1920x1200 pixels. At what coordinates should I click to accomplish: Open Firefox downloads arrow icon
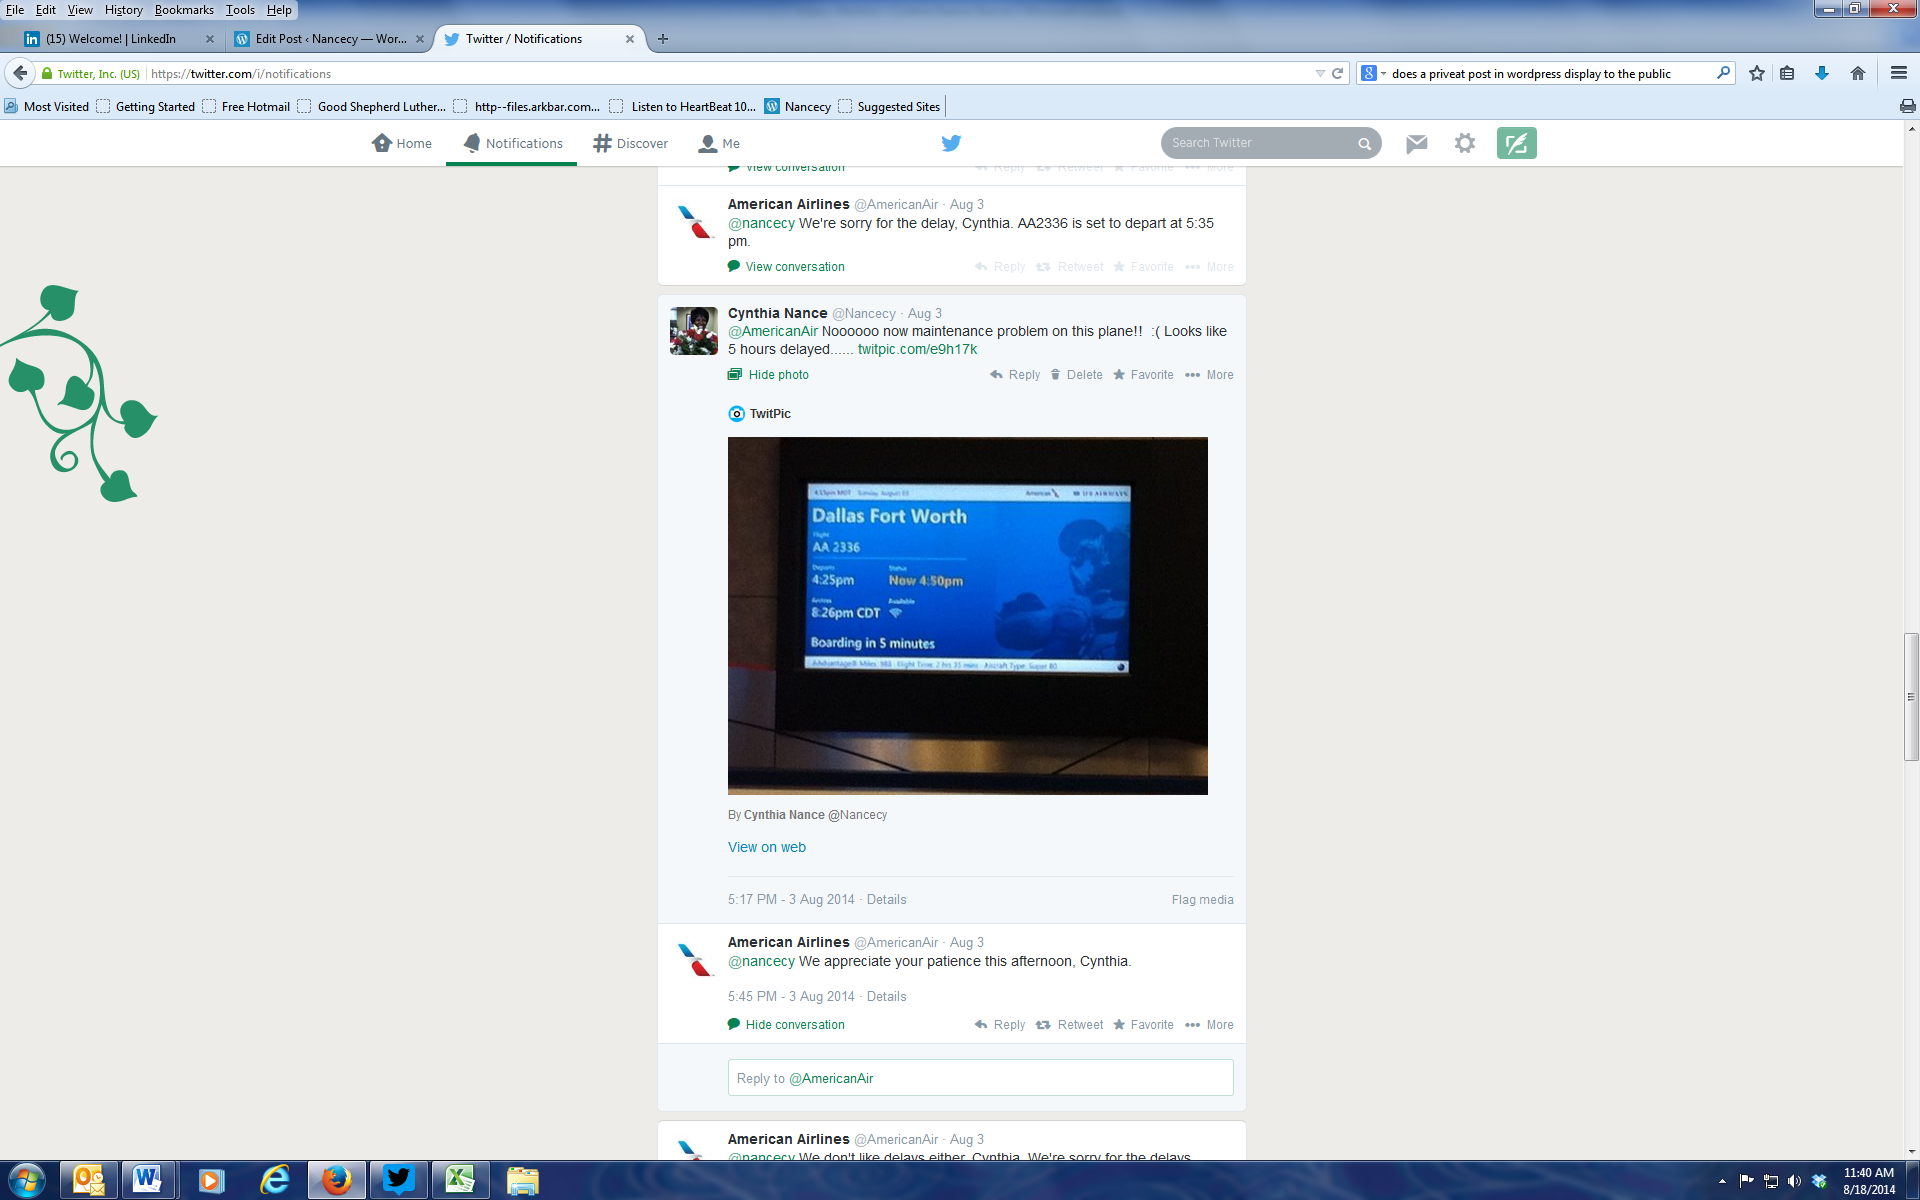(1822, 73)
